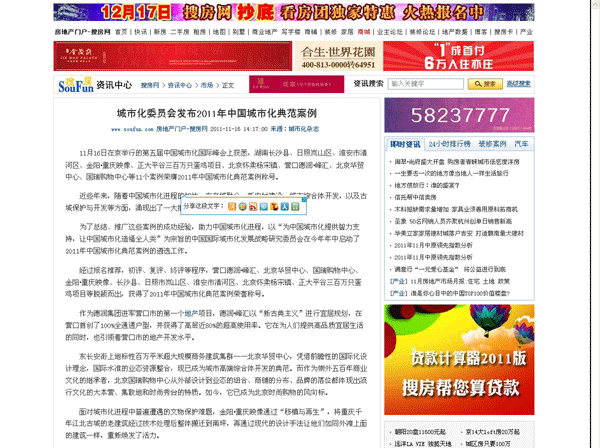Screen dimensions: 600x448
Task: Switch to 汽车 tab
Action: point(521,144)
